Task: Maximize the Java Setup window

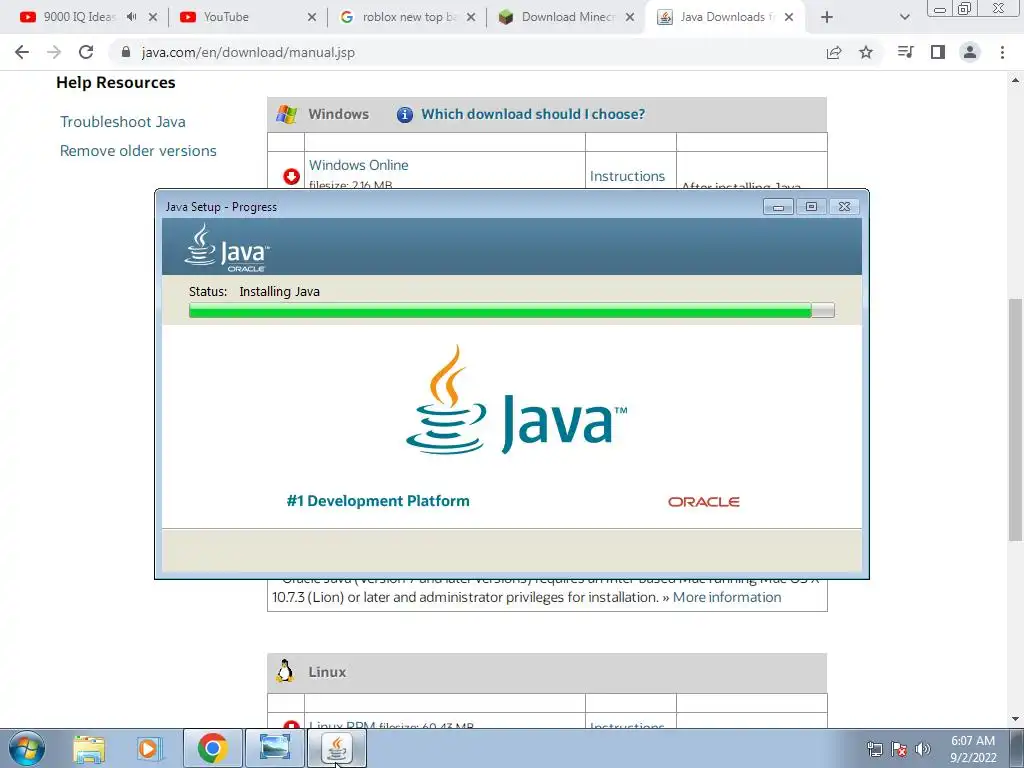Action: (x=811, y=207)
